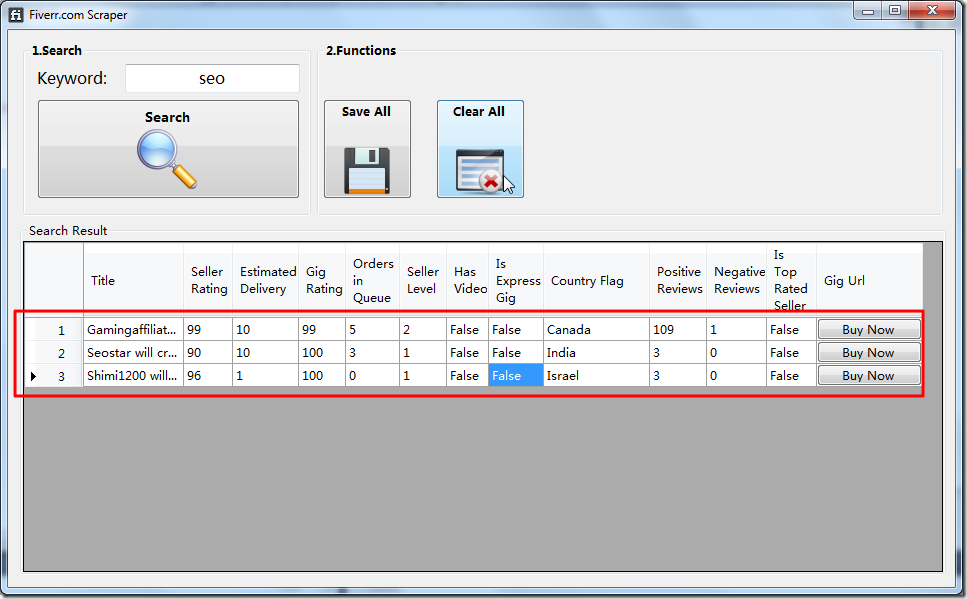Select the India country cell
The width and height of the screenshot is (967, 599).
pos(596,352)
